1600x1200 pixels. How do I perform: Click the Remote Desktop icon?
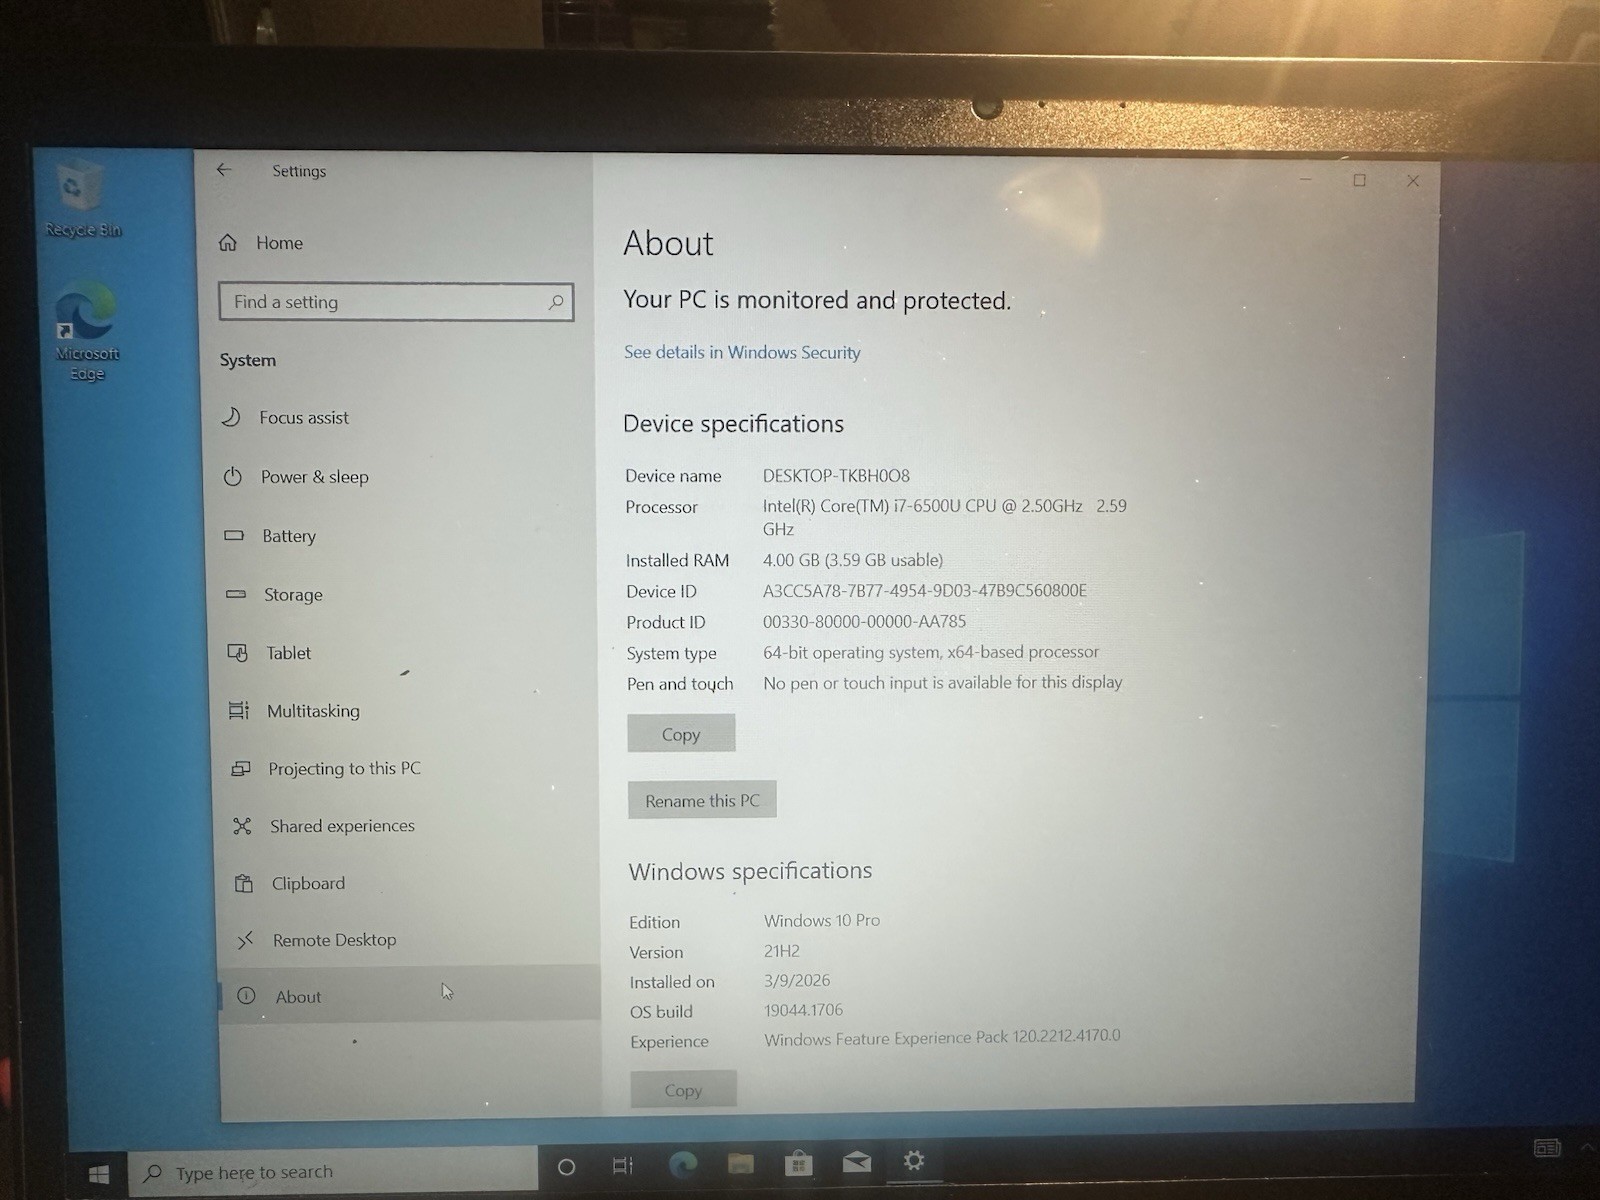245,940
